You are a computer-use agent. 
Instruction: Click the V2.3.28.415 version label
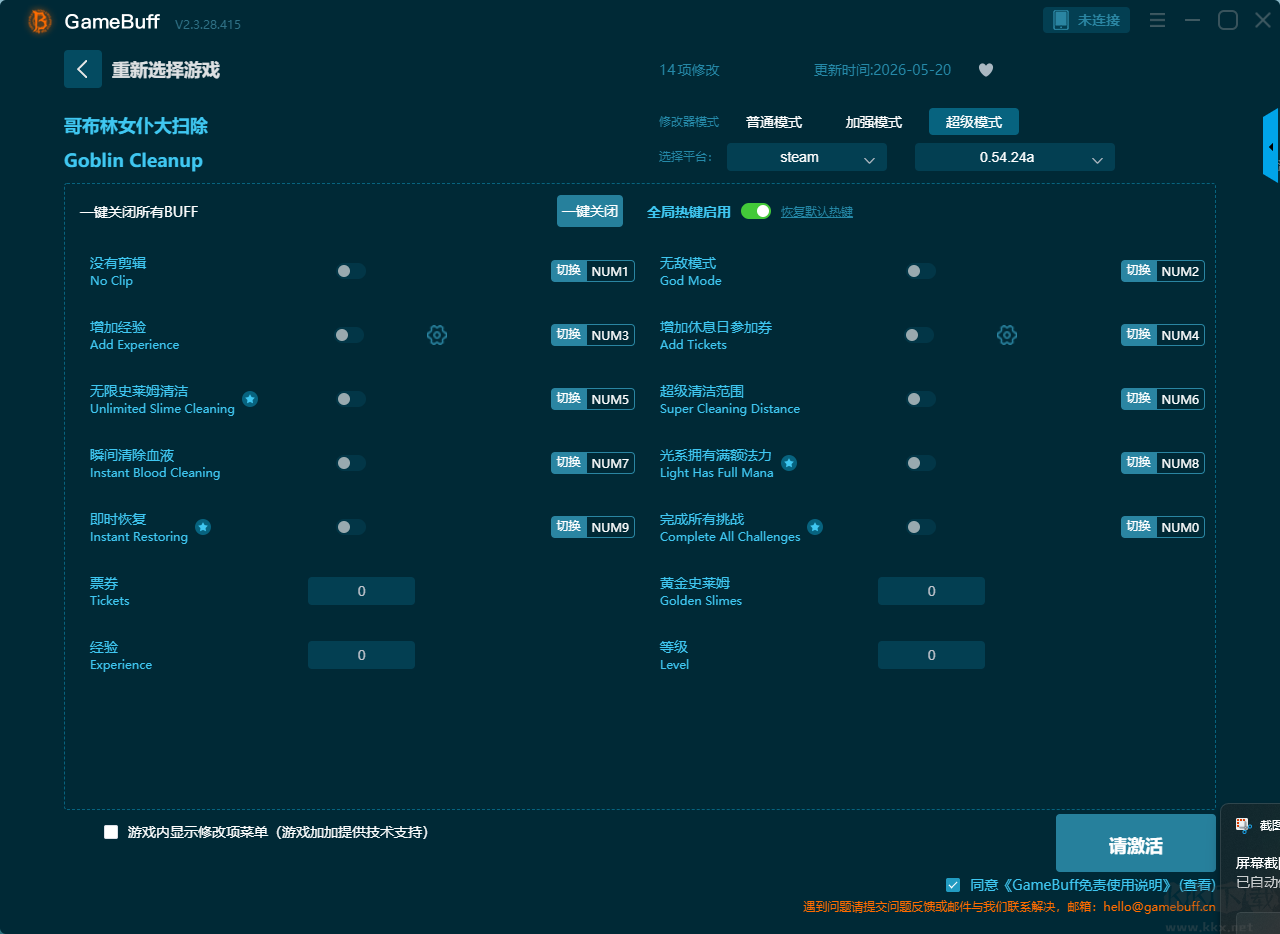point(208,24)
